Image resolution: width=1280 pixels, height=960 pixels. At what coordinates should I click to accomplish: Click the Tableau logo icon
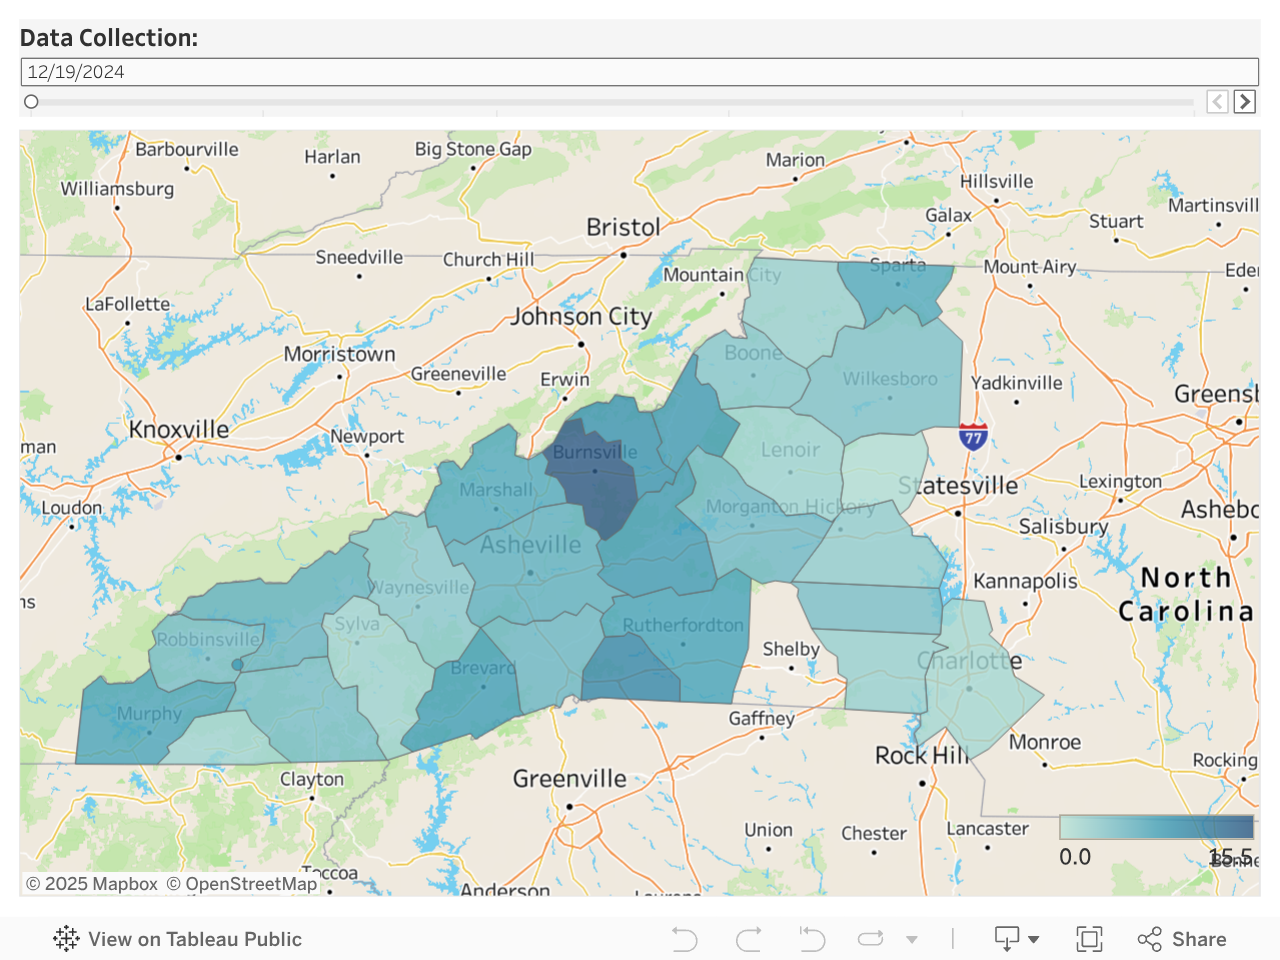point(66,939)
